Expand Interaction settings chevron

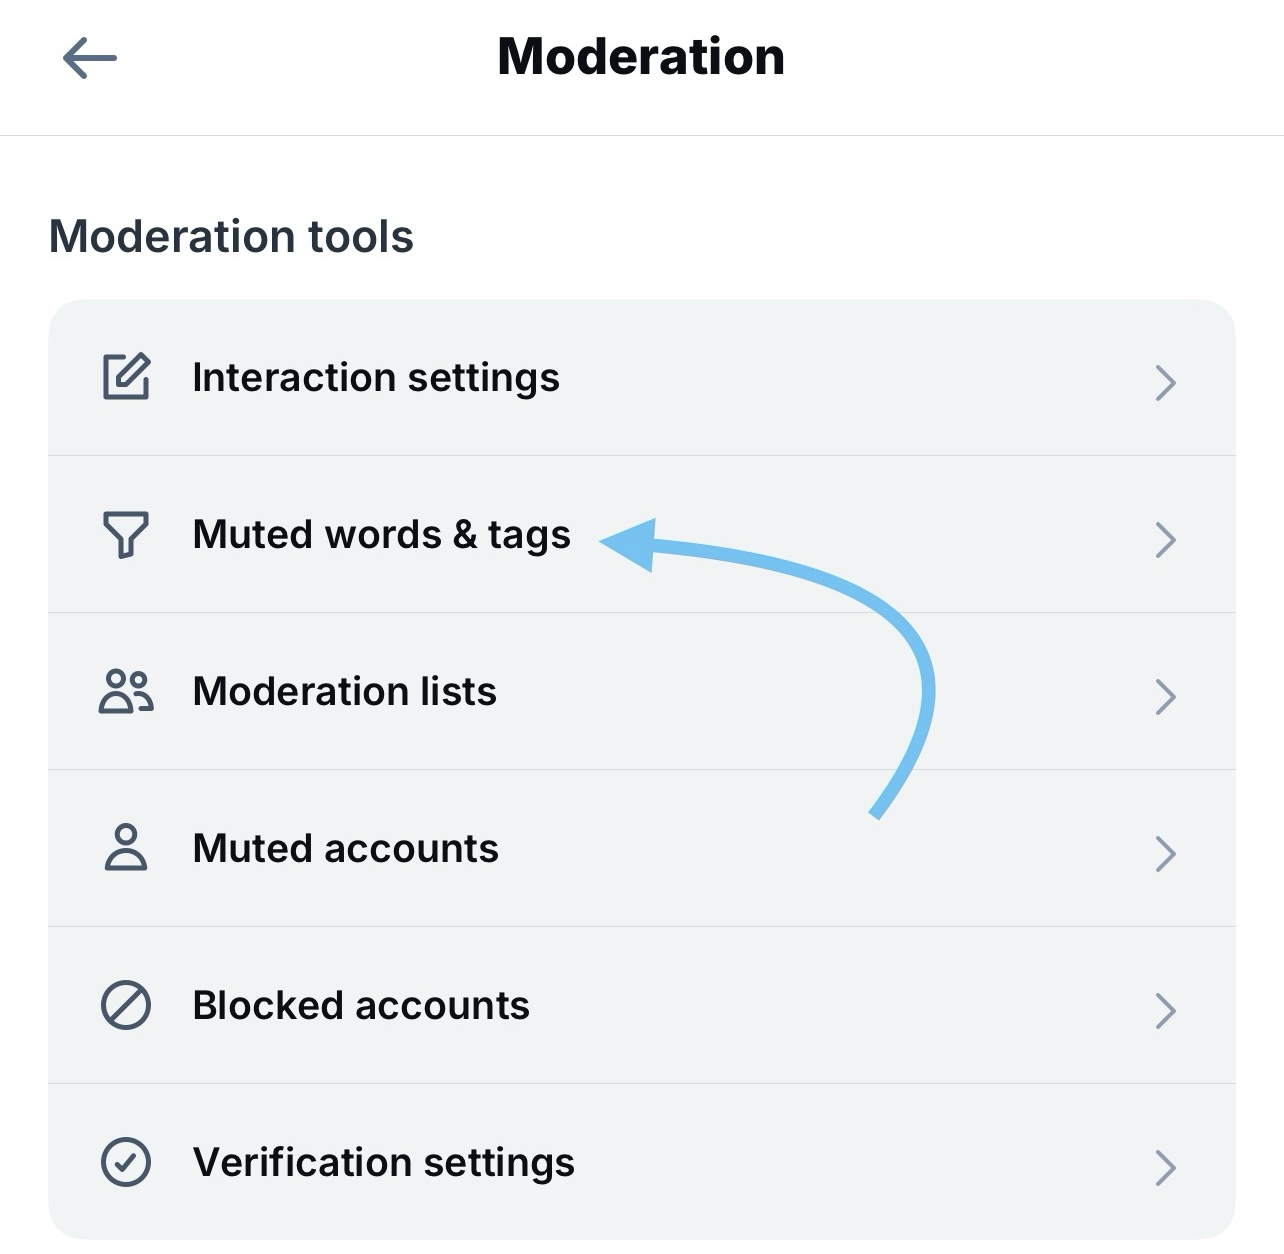(1165, 382)
